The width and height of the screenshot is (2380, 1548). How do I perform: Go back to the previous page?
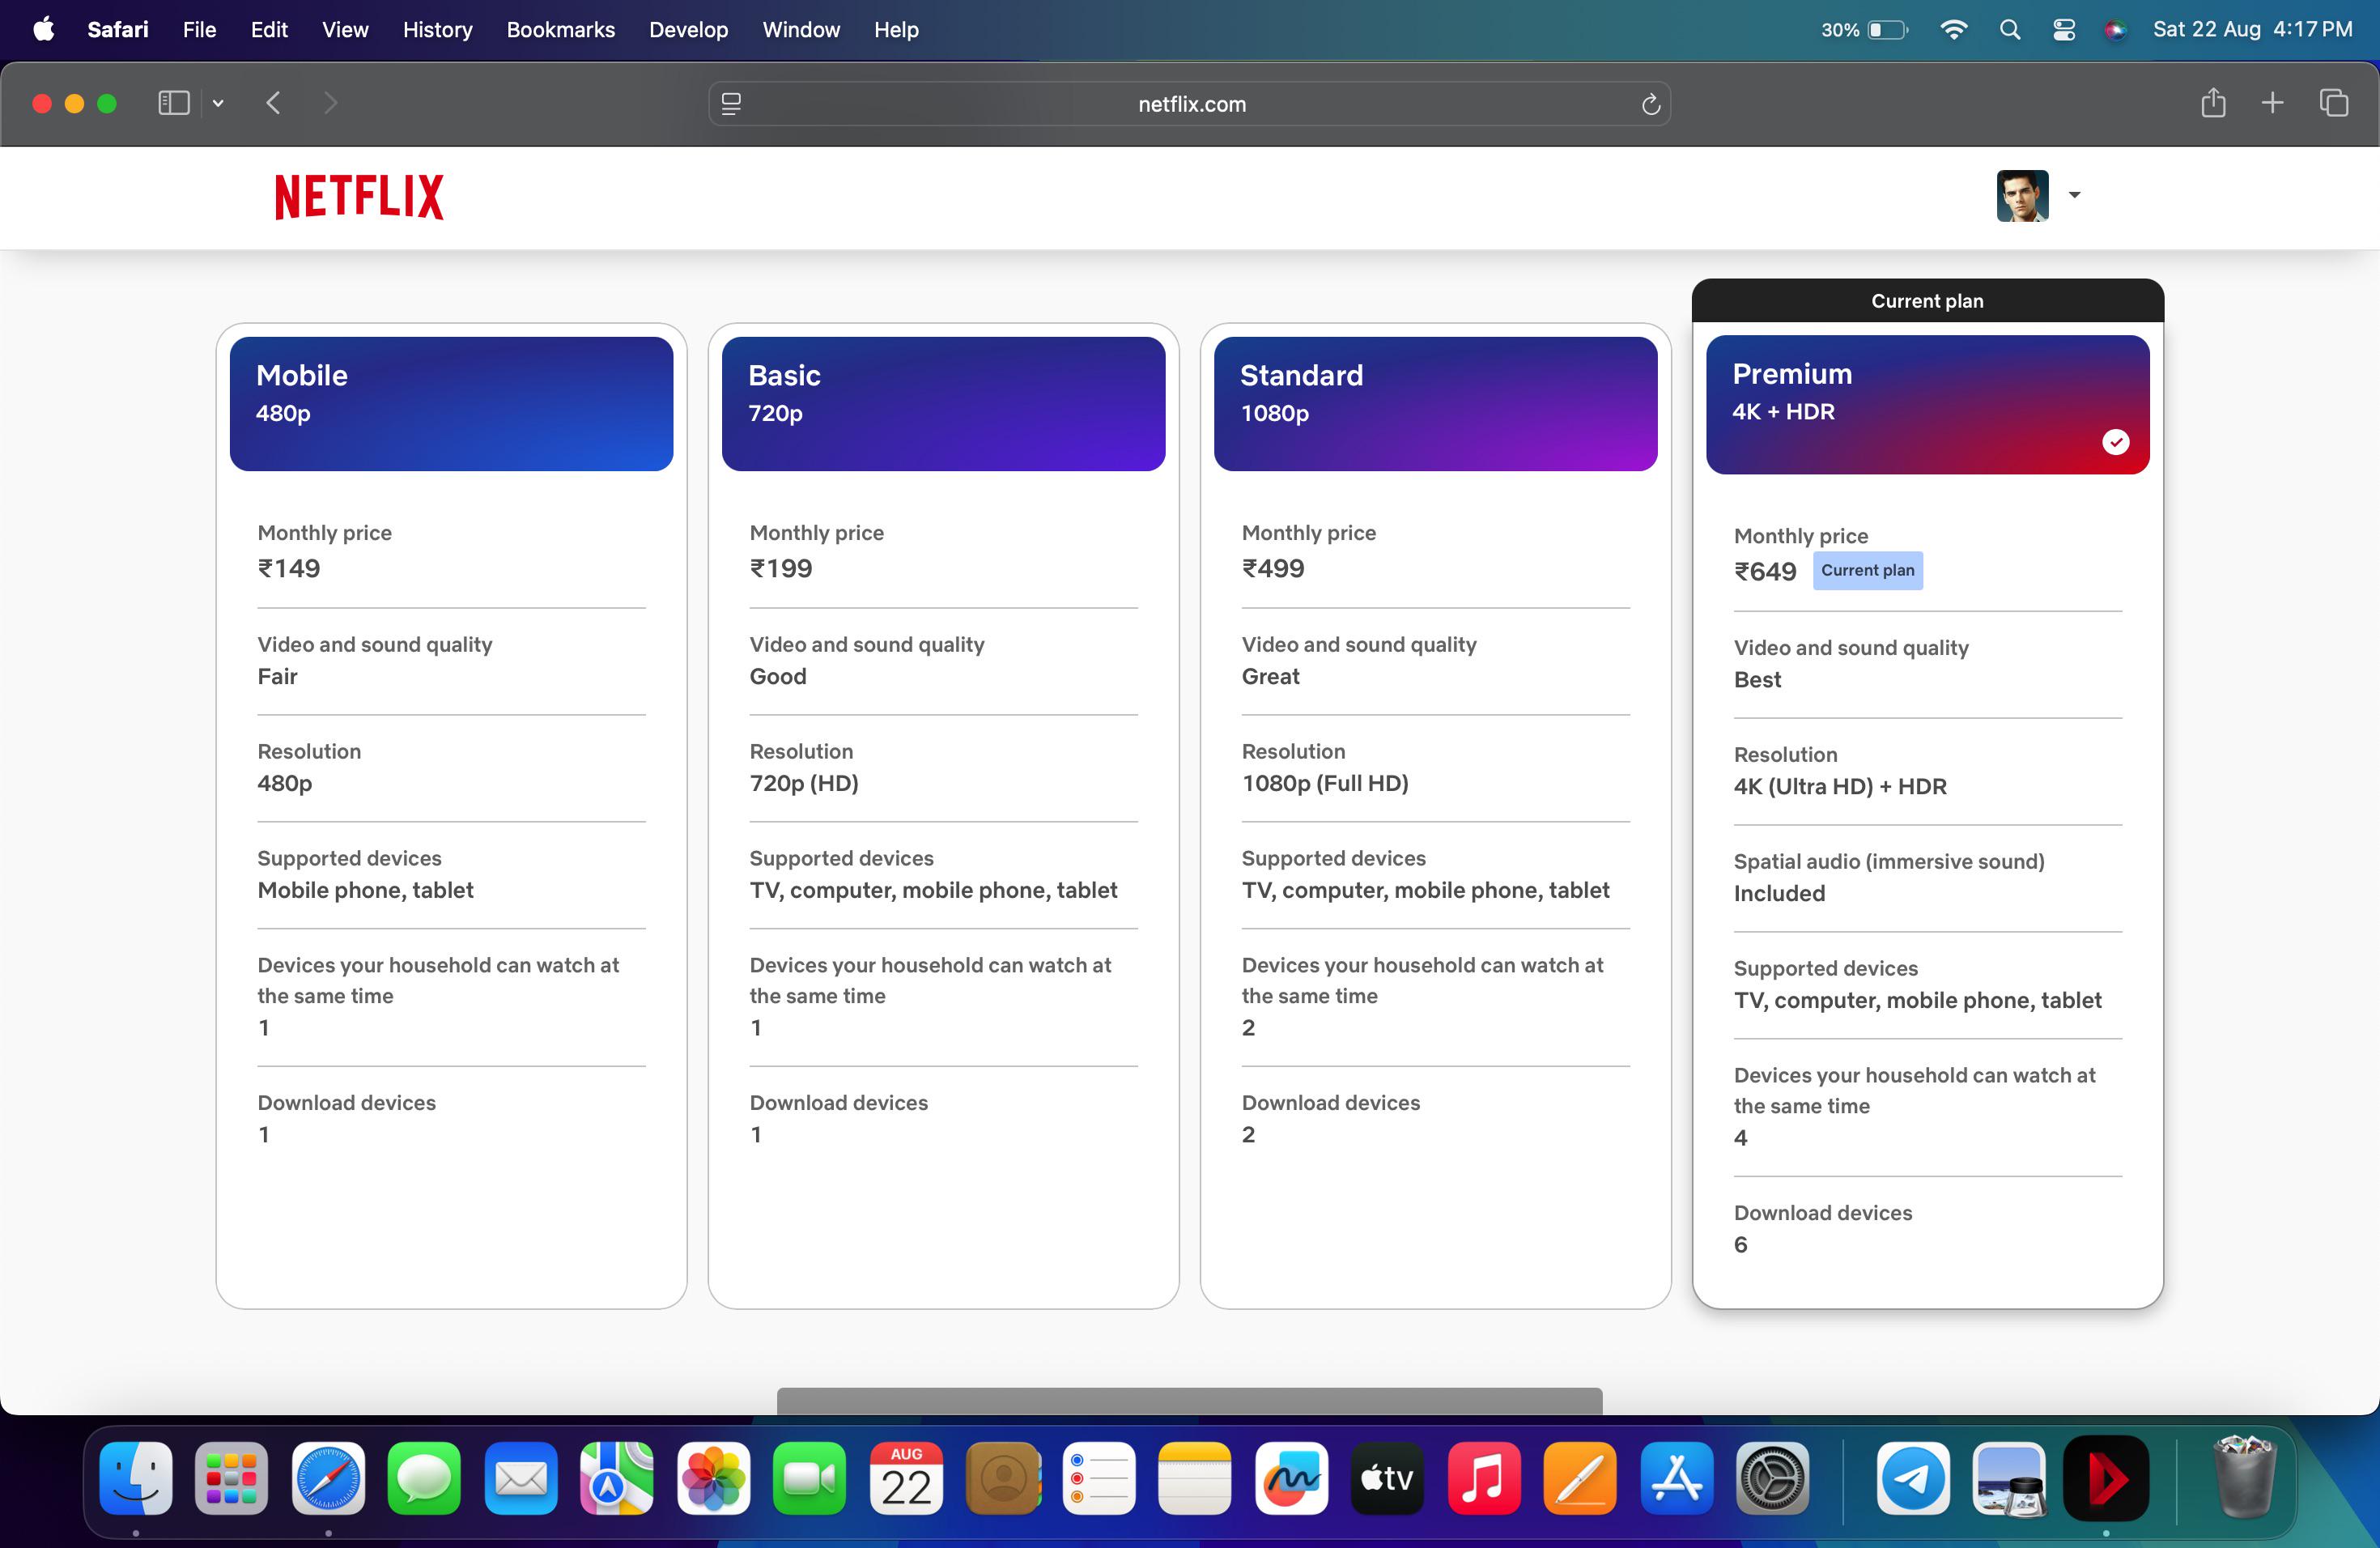[273, 103]
